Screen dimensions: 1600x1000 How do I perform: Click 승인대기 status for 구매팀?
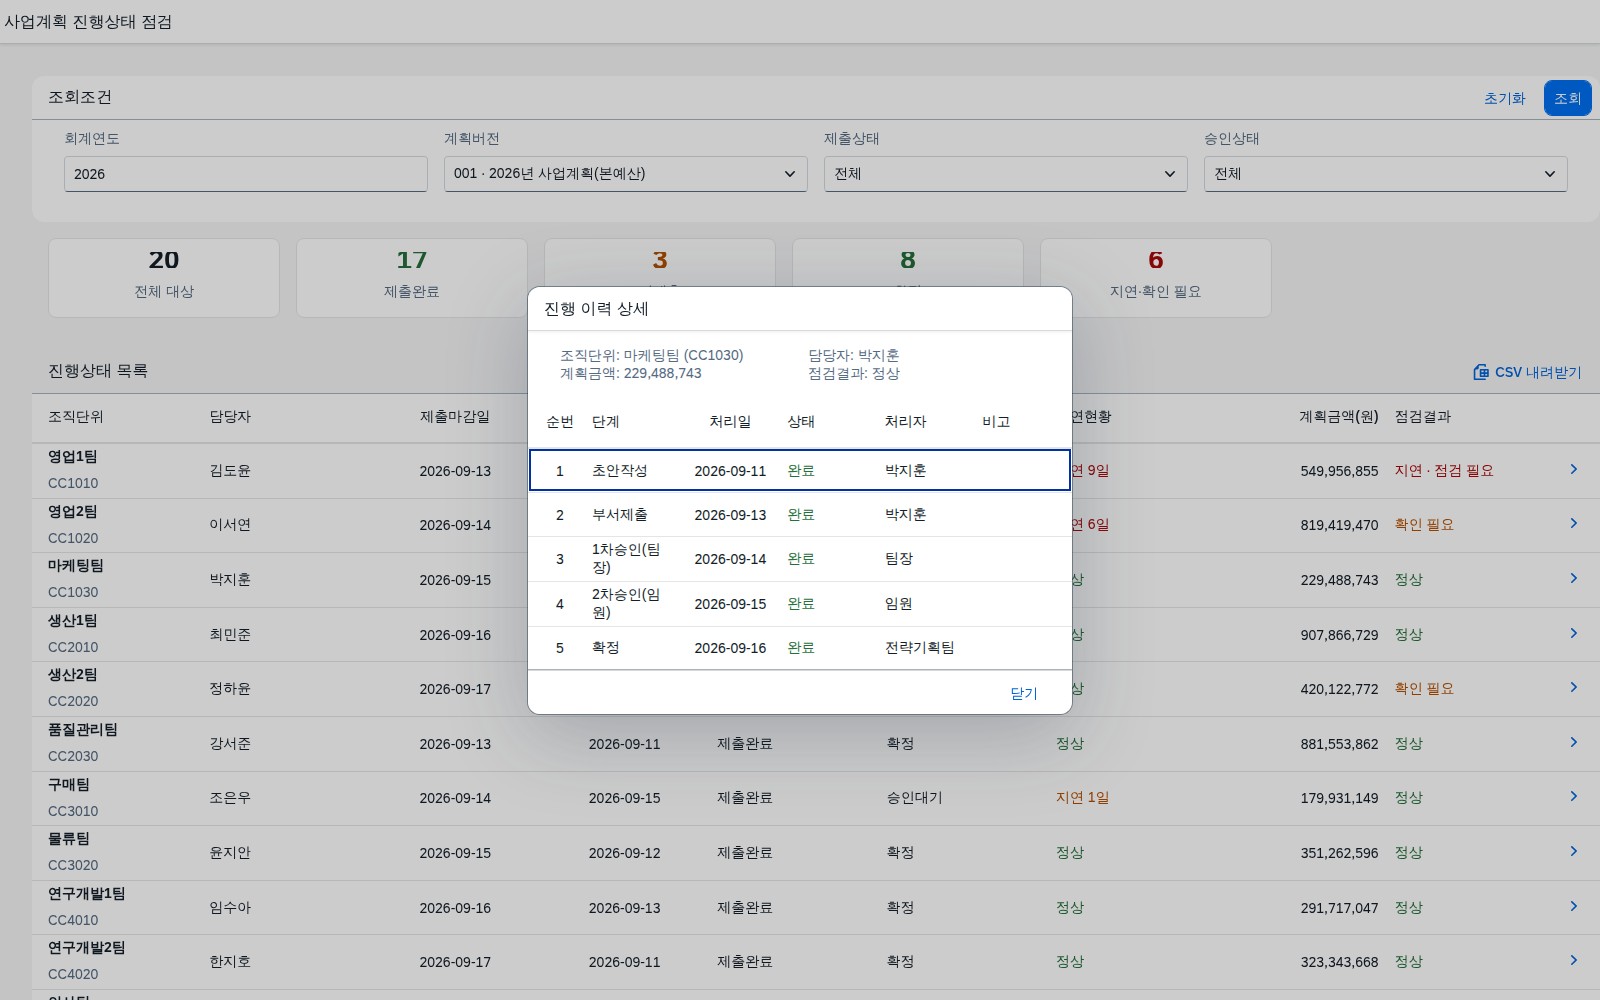914,798
